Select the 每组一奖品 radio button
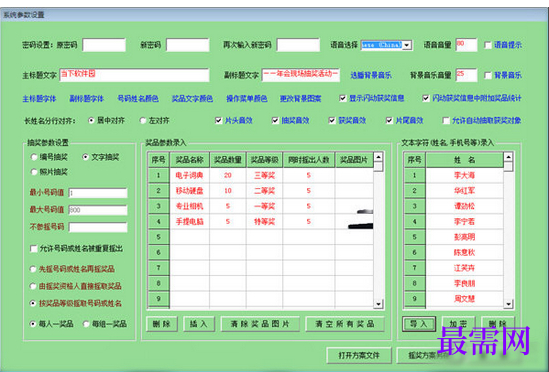Screen dimensions: 549x372 pos(86,324)
